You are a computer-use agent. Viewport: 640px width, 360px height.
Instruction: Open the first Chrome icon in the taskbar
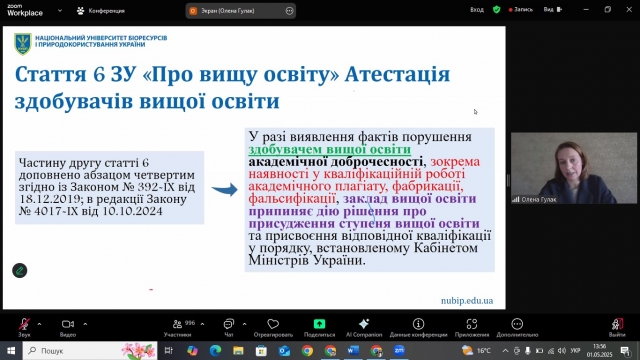[307, 351]
